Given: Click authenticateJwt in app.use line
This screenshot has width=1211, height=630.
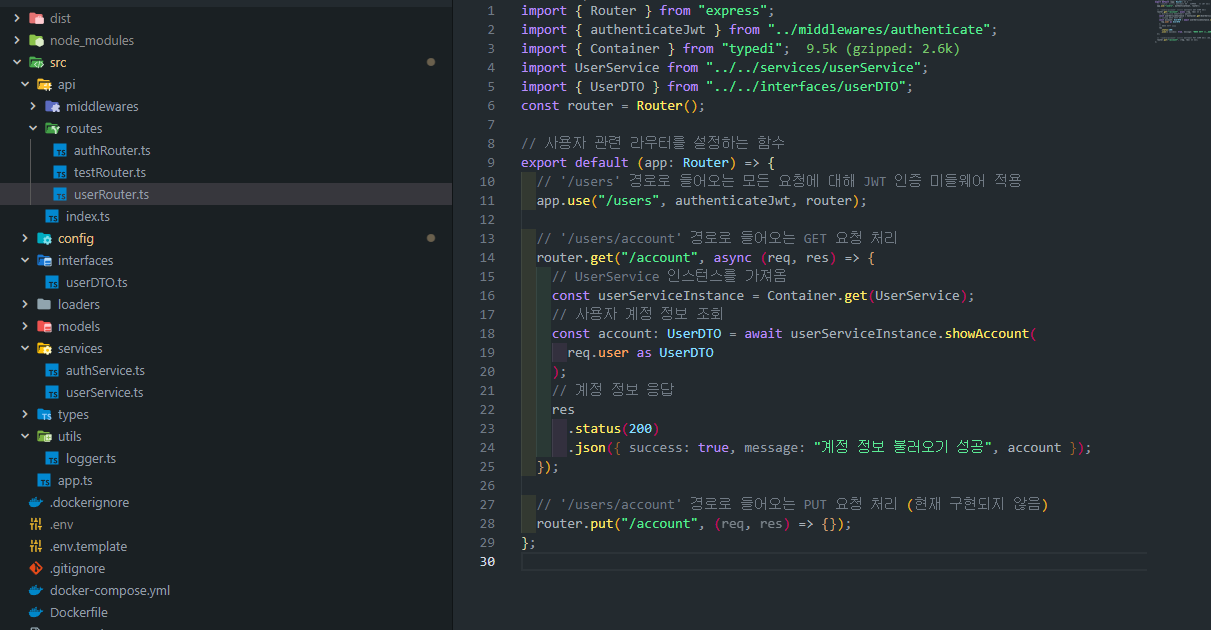Looking at the screenshot, I should point(733,200).
